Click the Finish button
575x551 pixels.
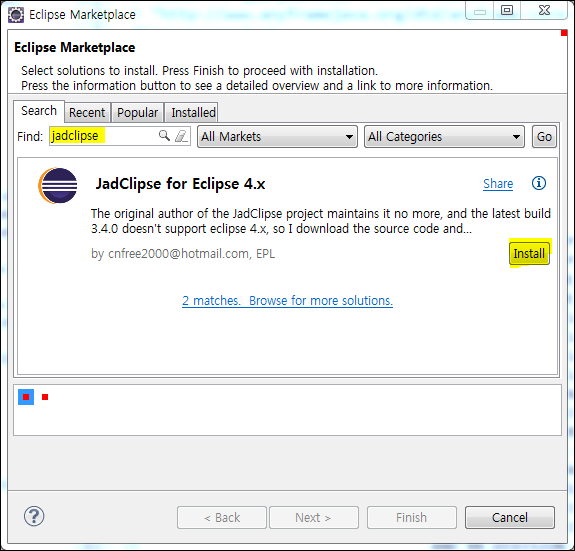[x=412, y=518]
